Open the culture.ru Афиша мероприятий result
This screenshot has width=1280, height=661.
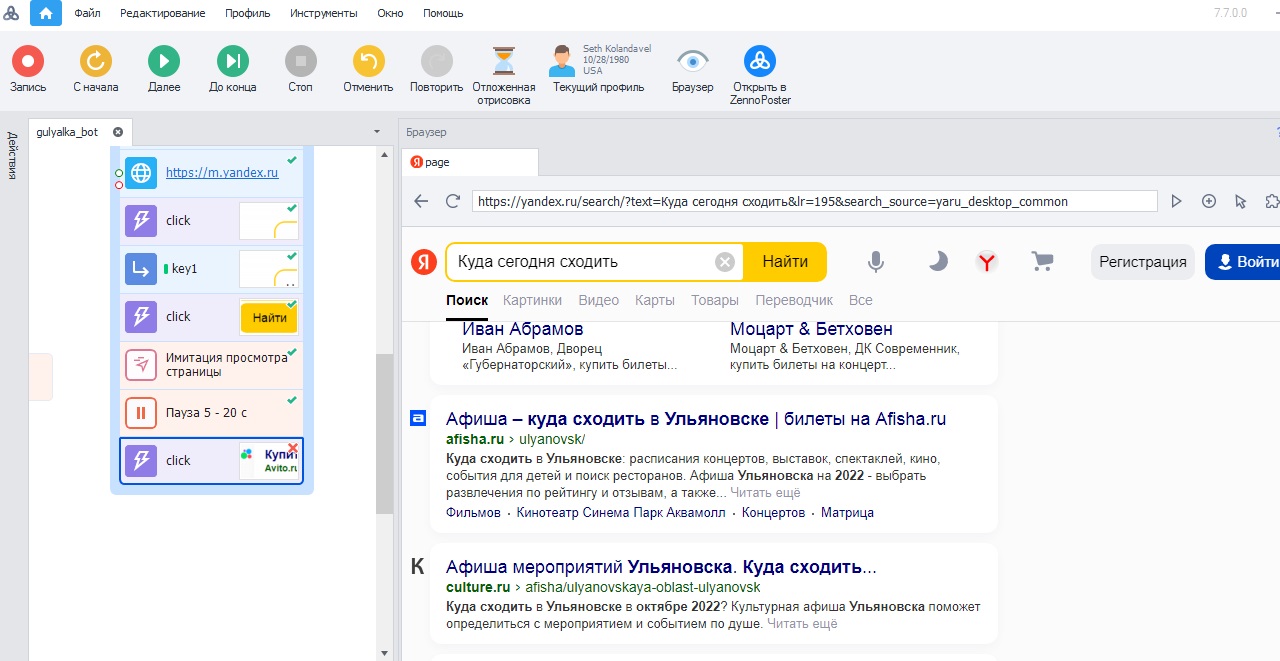tap(661, 567)
